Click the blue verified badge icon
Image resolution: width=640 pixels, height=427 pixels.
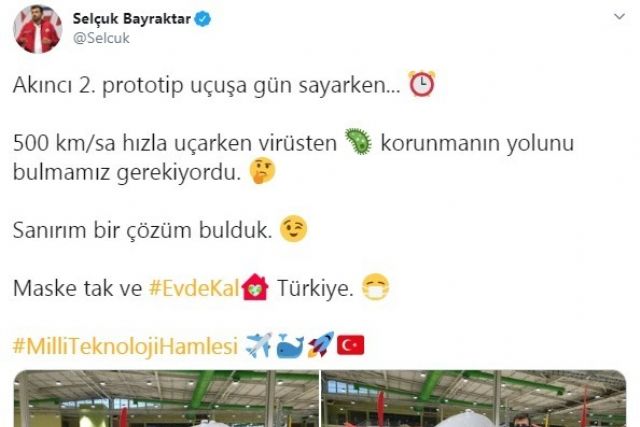(202, 19)
